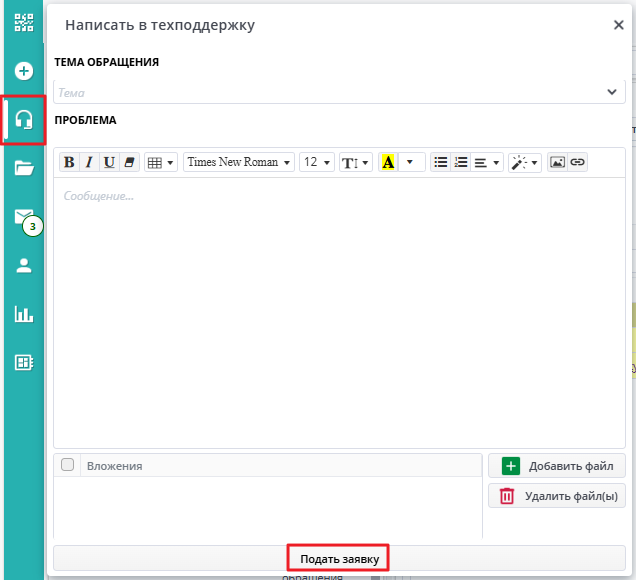
Task: Click the insert picture icon
Action: [557, 162]
